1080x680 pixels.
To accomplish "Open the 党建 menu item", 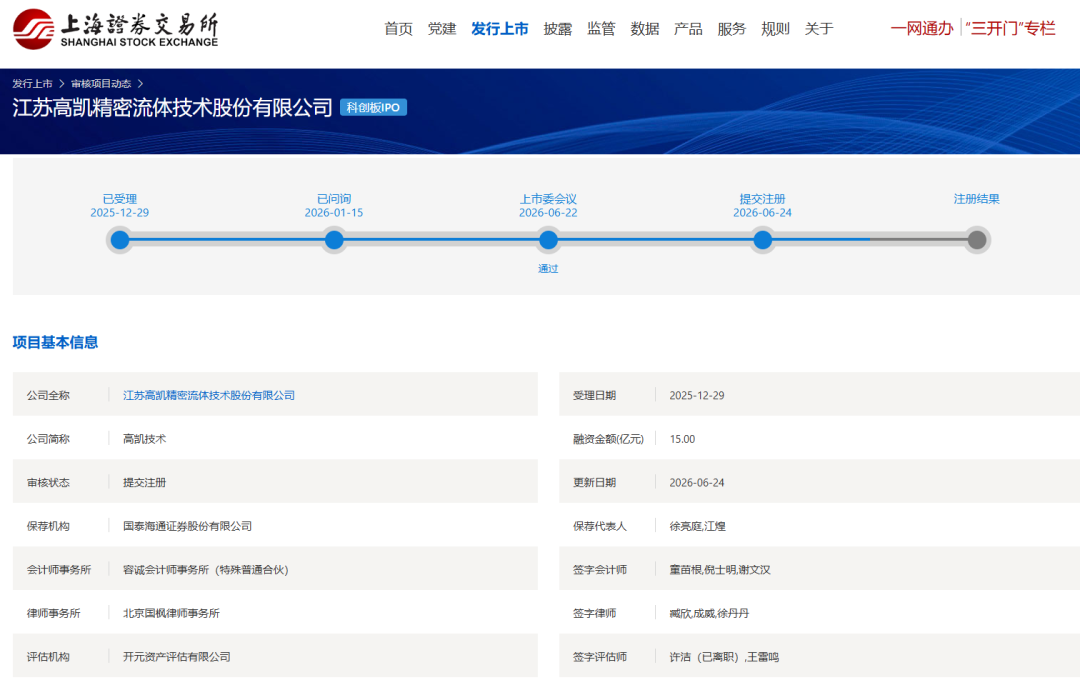I will coord(442,29).
